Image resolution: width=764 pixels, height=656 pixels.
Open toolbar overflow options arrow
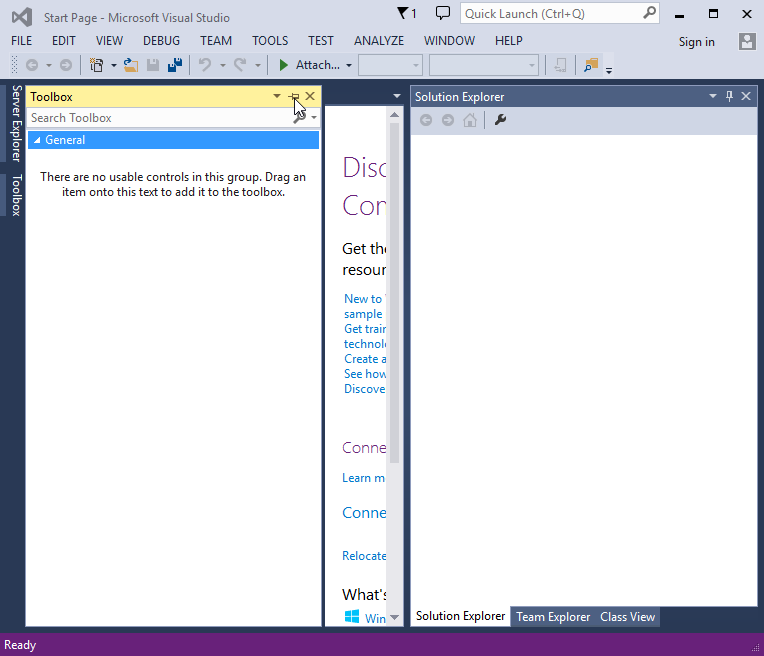click(609, 70)
